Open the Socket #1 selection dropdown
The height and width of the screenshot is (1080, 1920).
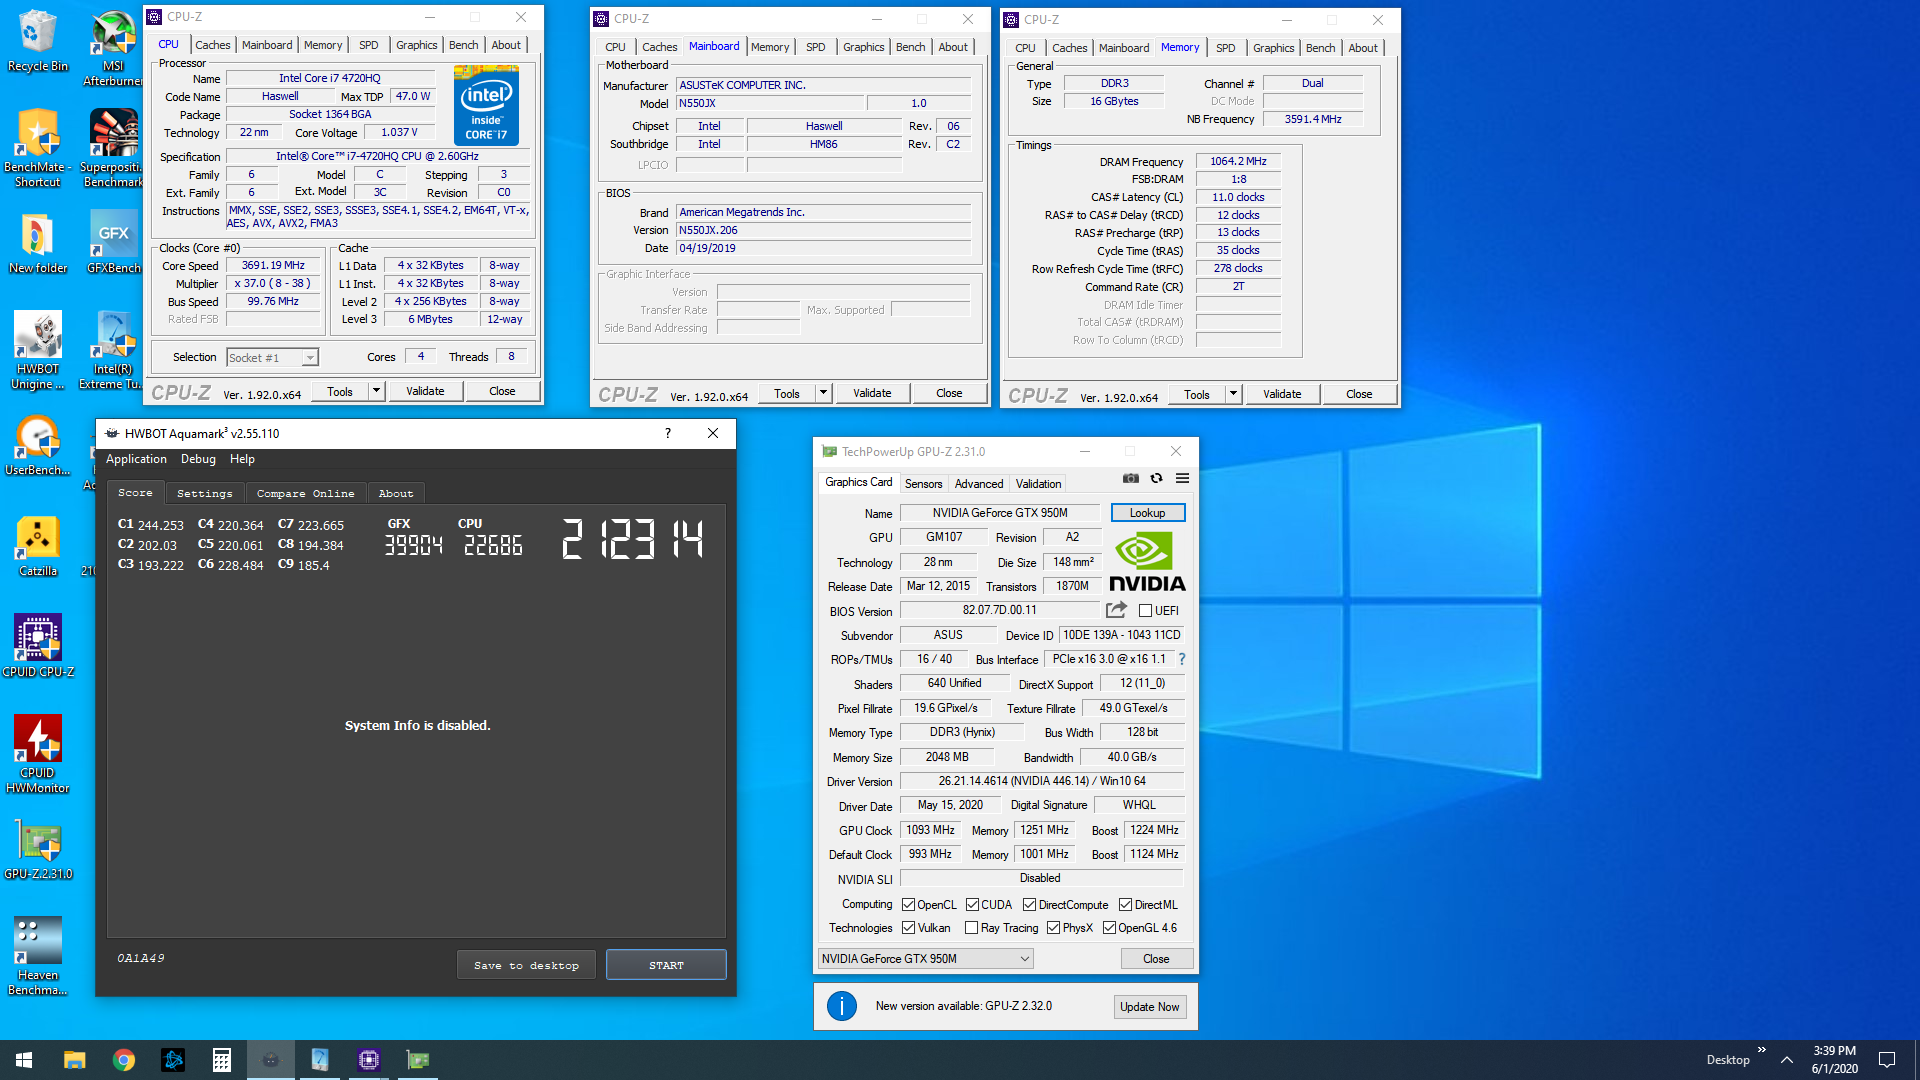[272, 358]
